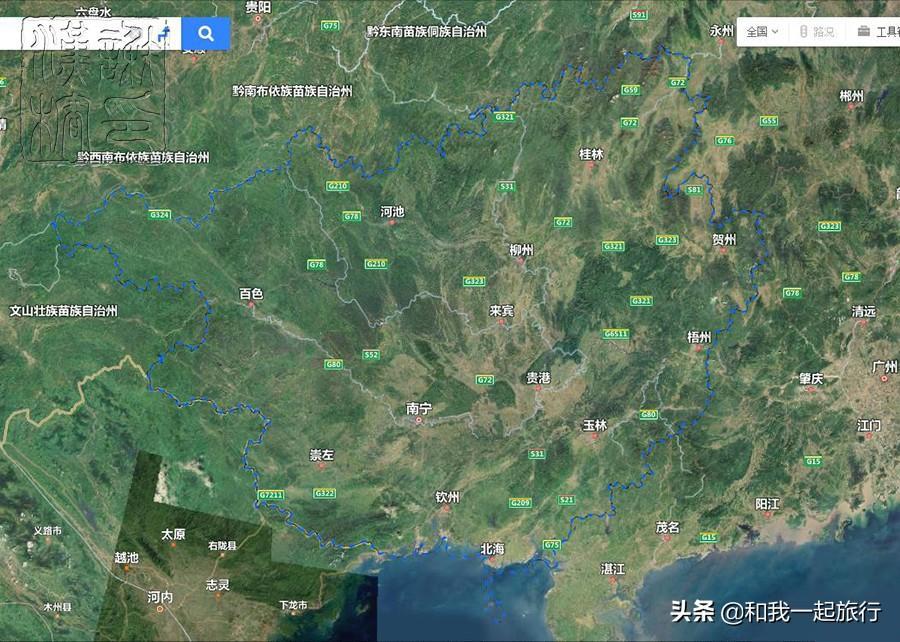Pick the 北海 city label on coast
The height and width of the screenshot is (642, 900).
(492, 549)
